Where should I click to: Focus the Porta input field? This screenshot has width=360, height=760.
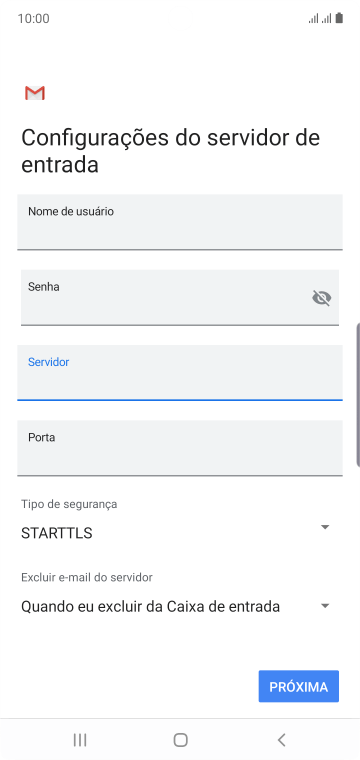[180, 448]
